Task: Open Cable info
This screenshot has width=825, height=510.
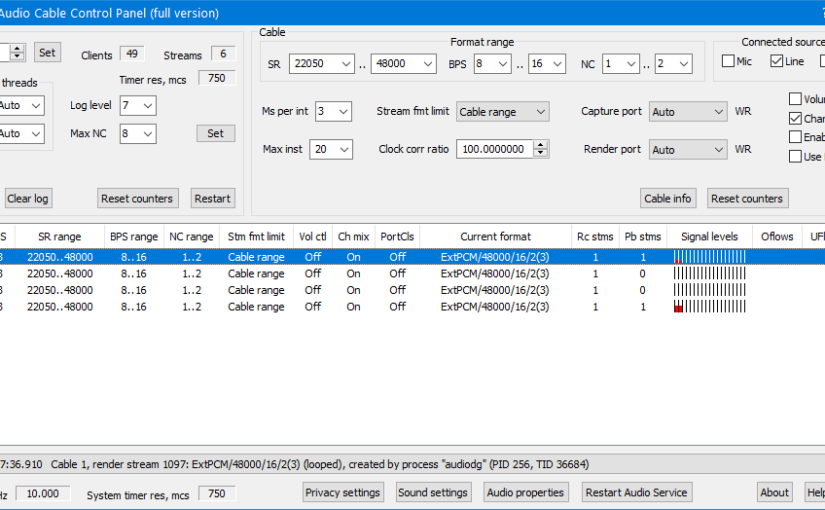Action: coord(667,198)
